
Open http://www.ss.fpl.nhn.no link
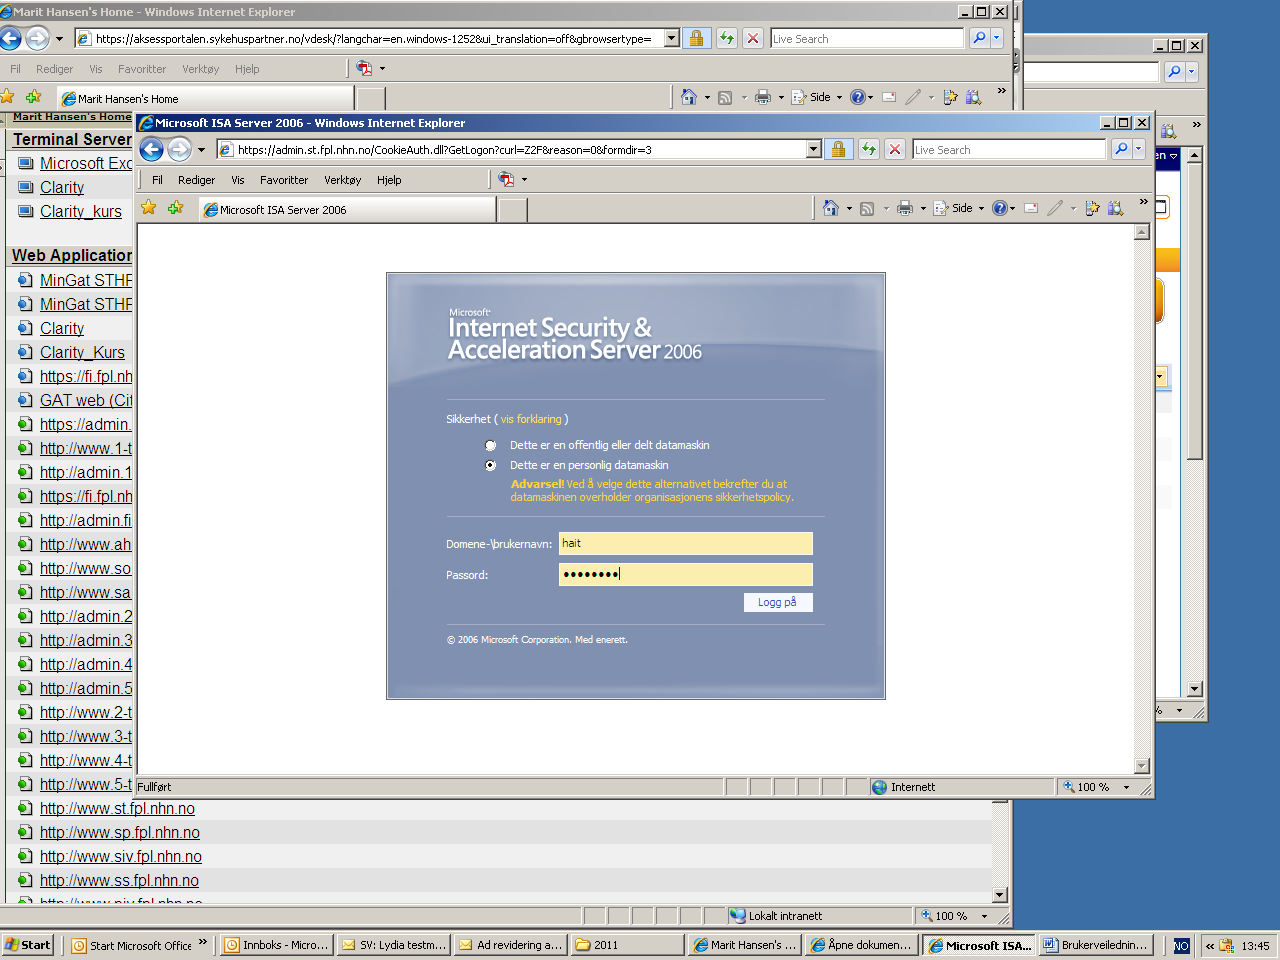pos(119,880)
